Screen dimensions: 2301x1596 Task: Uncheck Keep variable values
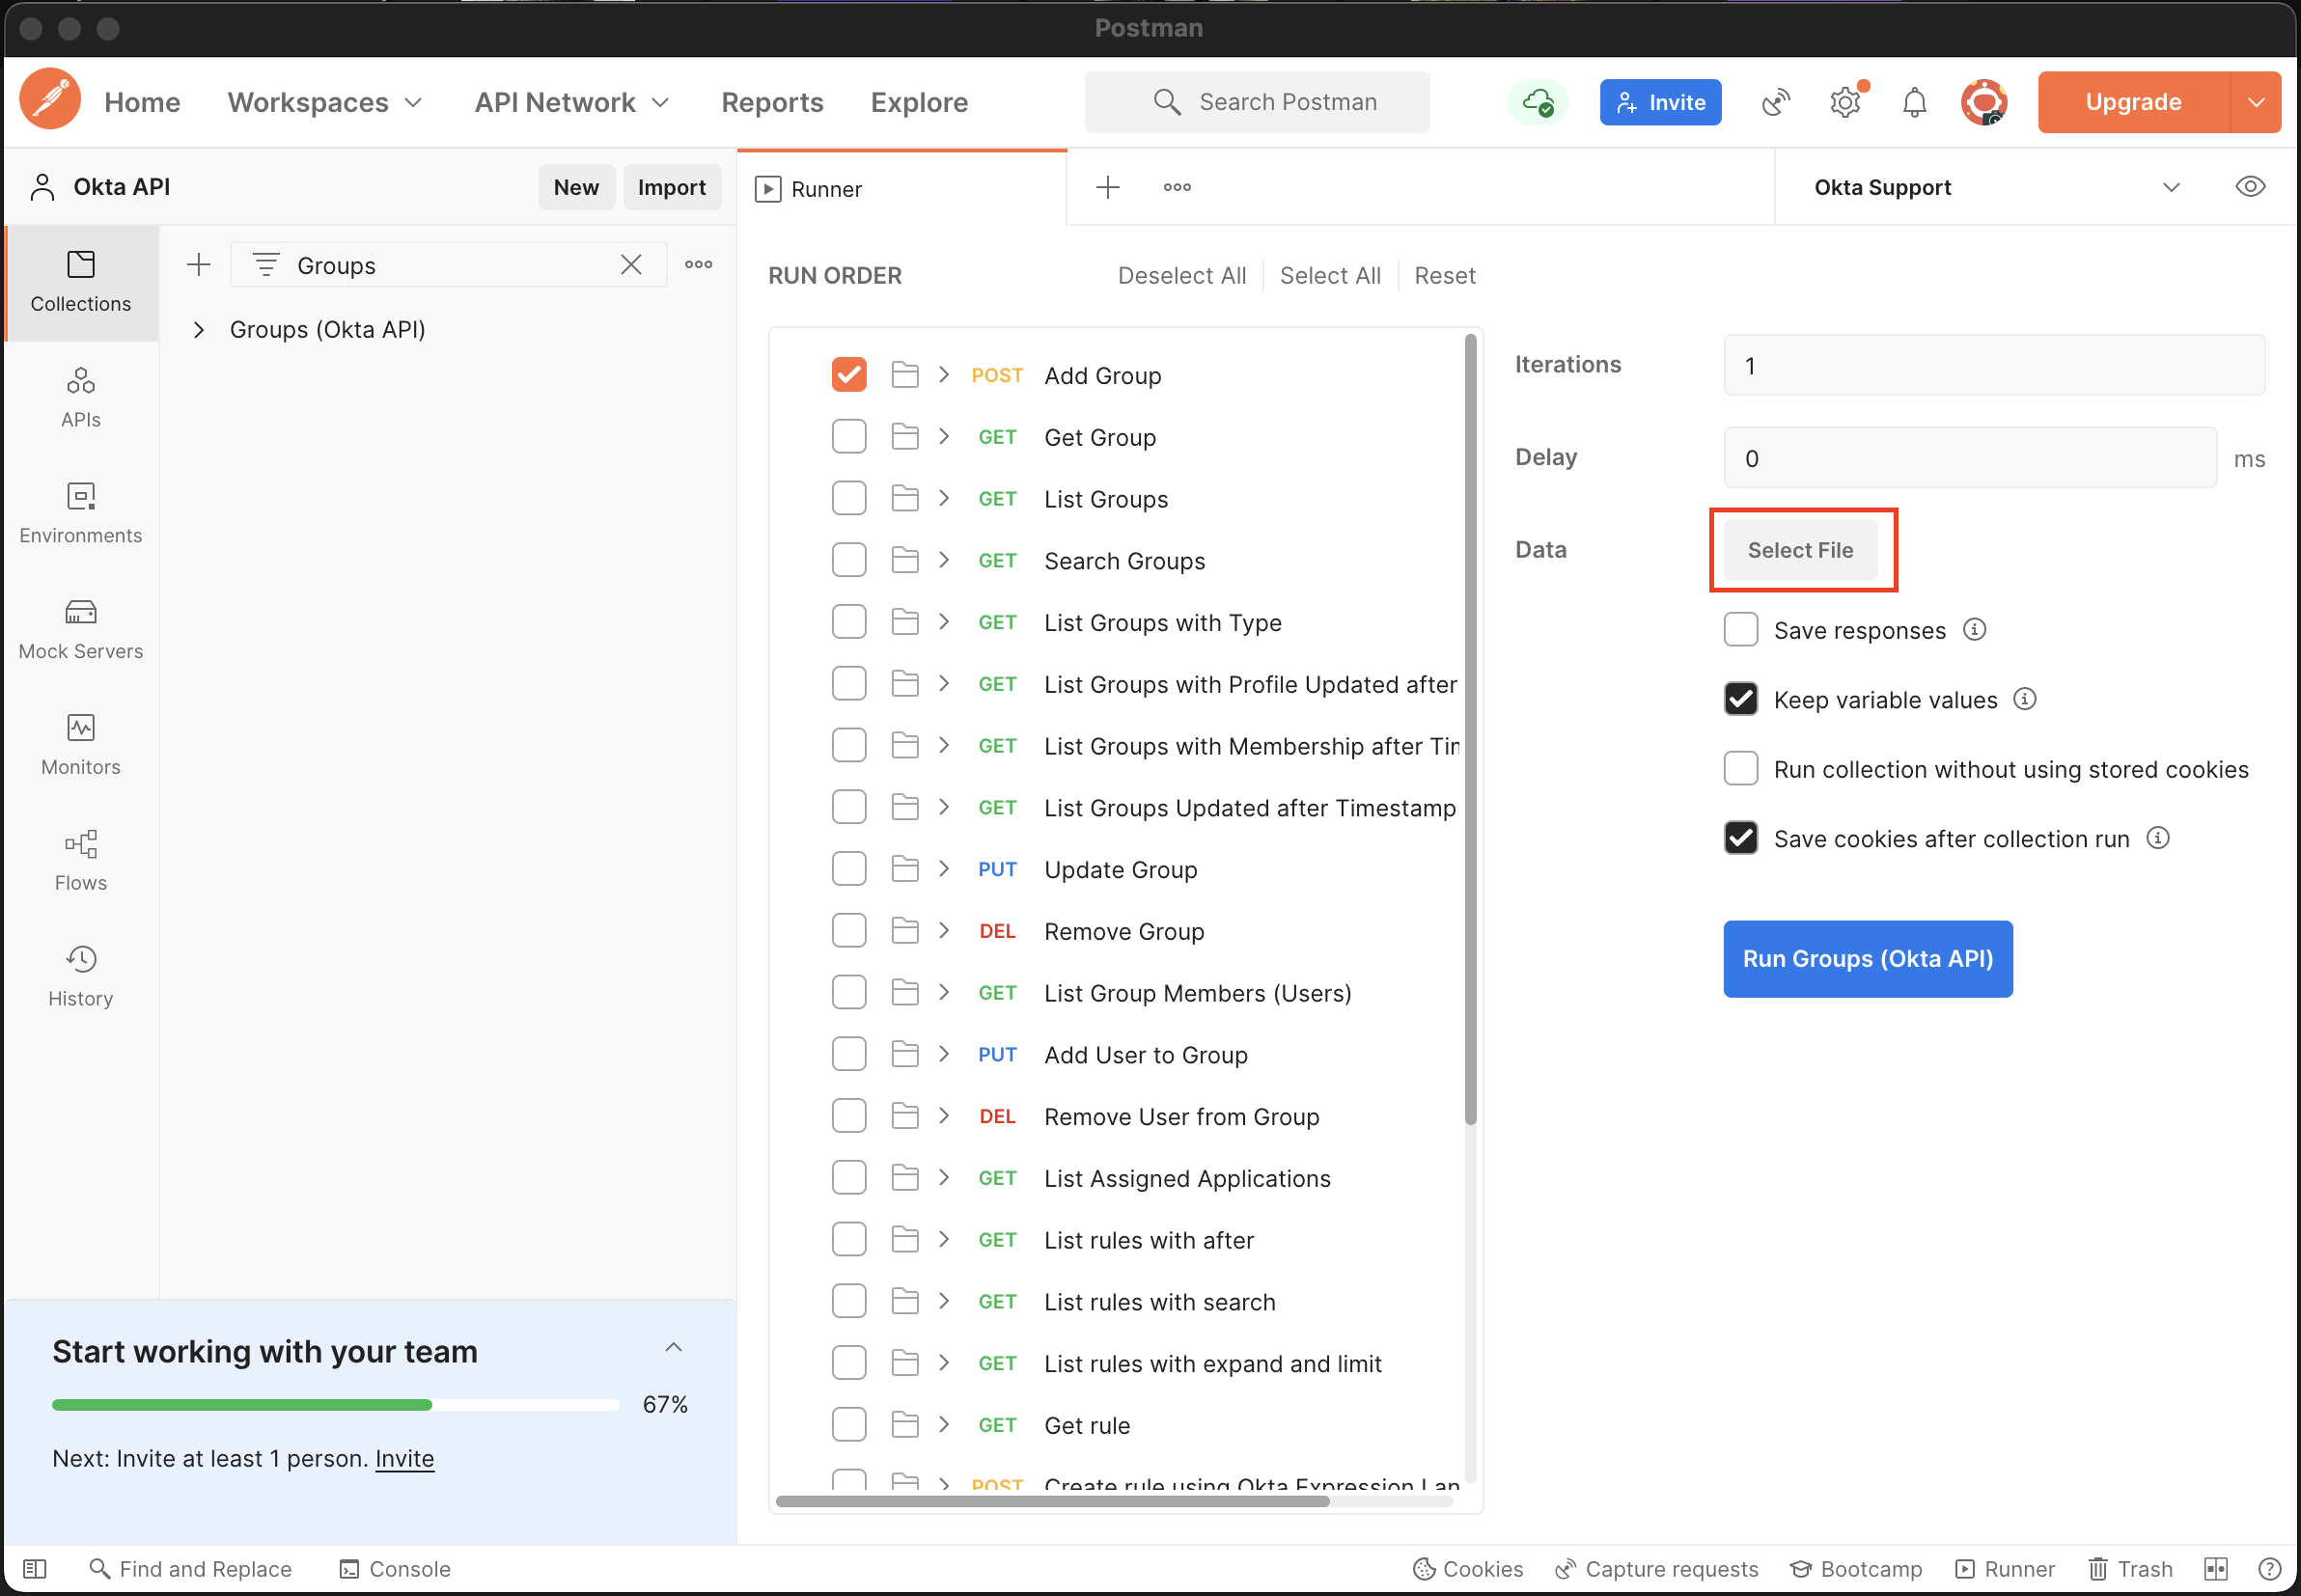(x=1740, y=699)
